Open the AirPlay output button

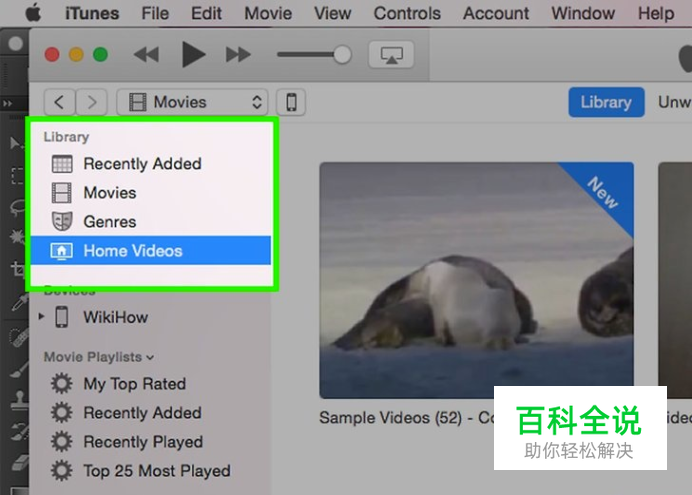coord(391,55)
